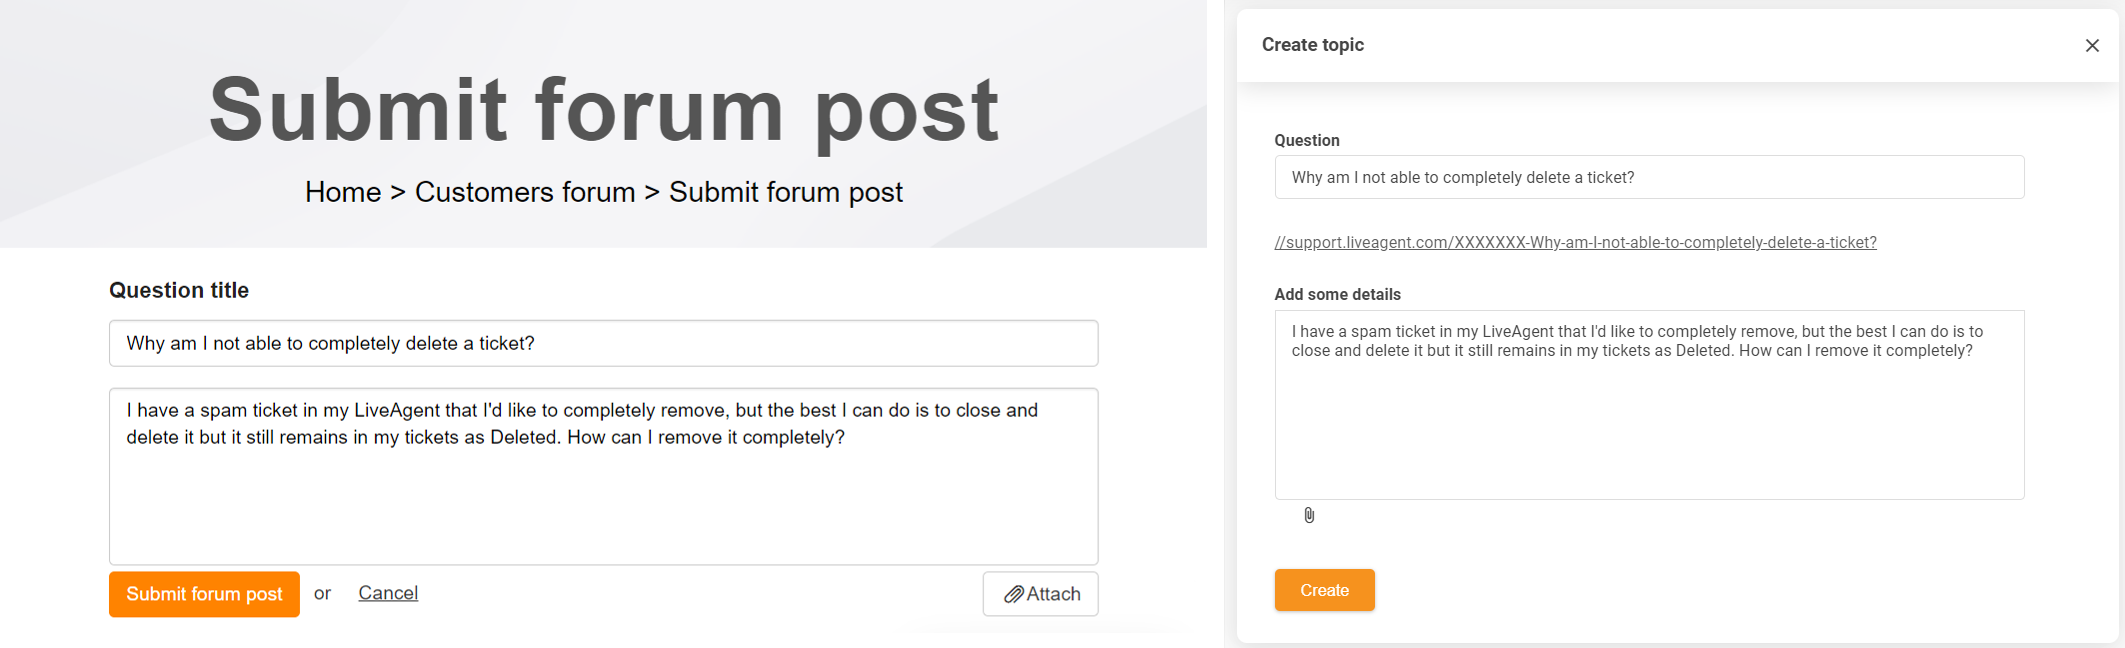Click the large Submit forum post heading
Screen dimensions: 2125x648
tap(603, 110)
